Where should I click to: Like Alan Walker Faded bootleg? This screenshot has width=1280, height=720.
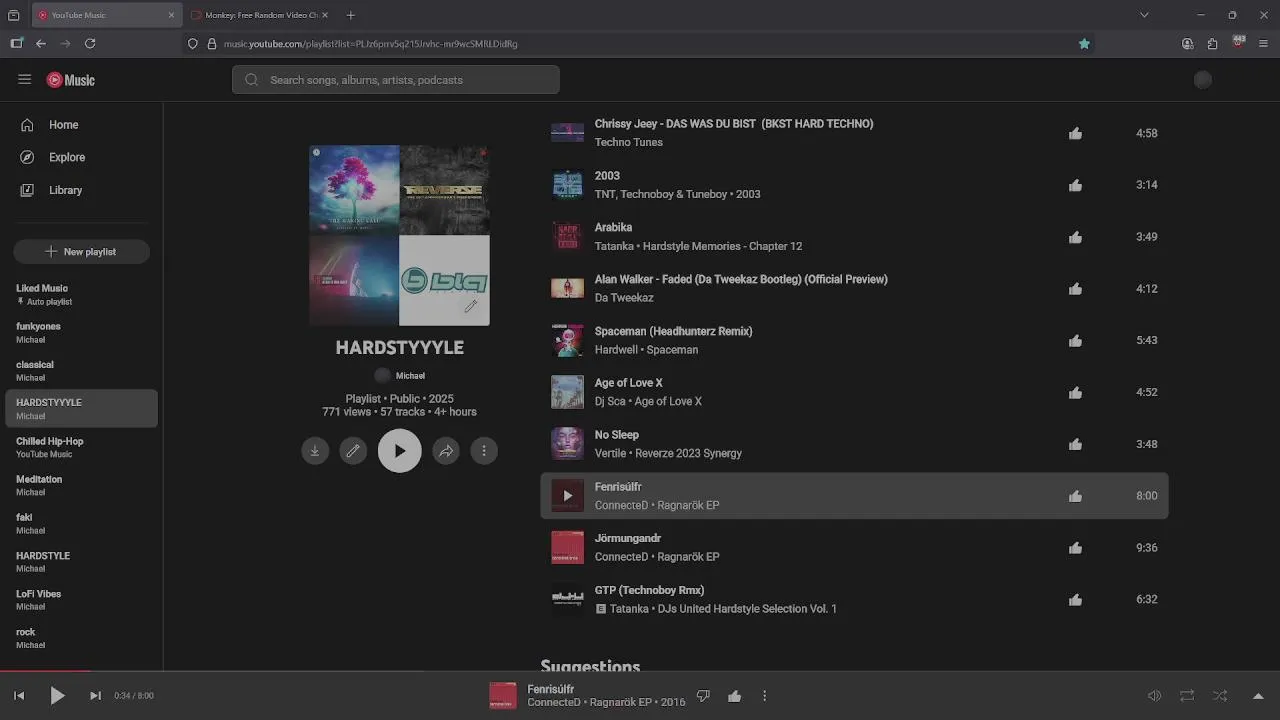click(1075, 289)
